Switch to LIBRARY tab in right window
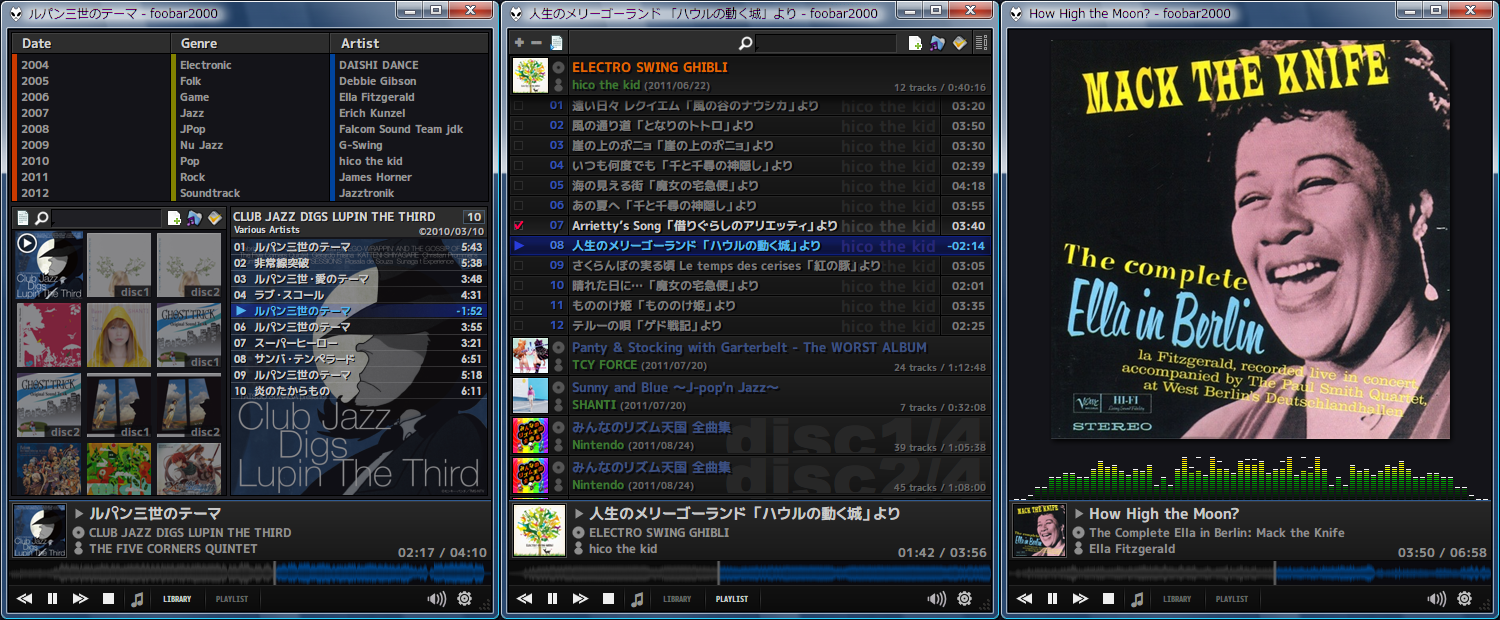Viewport: 1500px width, 620px height. pyautogui.click(x=1177, y=599)
